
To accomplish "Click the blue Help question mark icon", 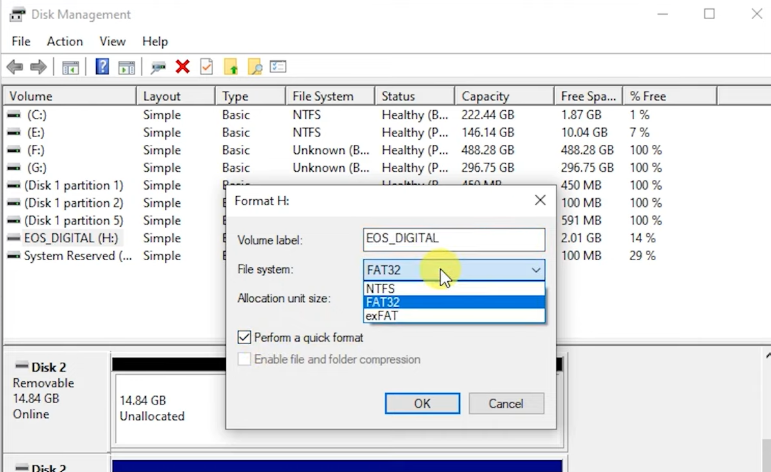I will (x=102, y=67).
